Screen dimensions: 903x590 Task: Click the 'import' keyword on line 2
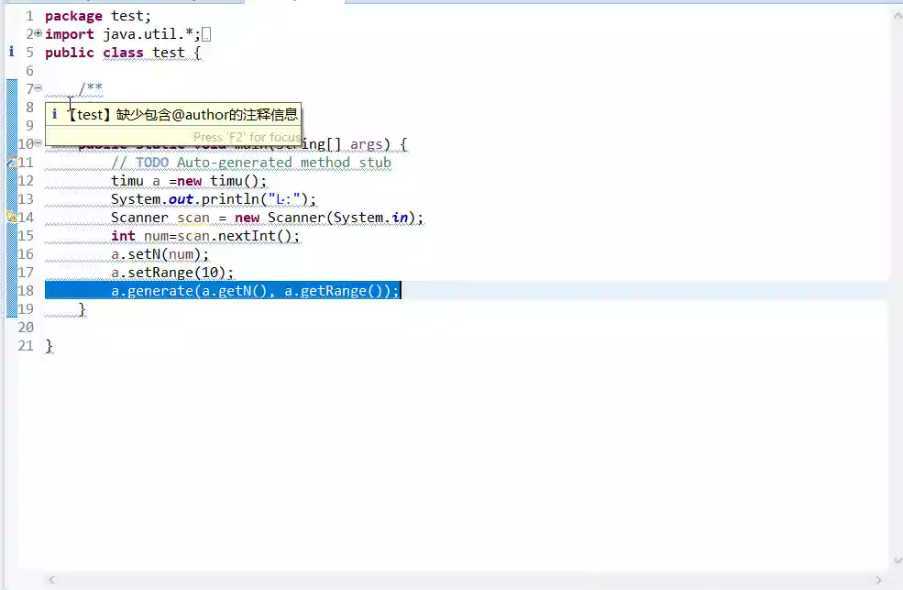point(69,35)
